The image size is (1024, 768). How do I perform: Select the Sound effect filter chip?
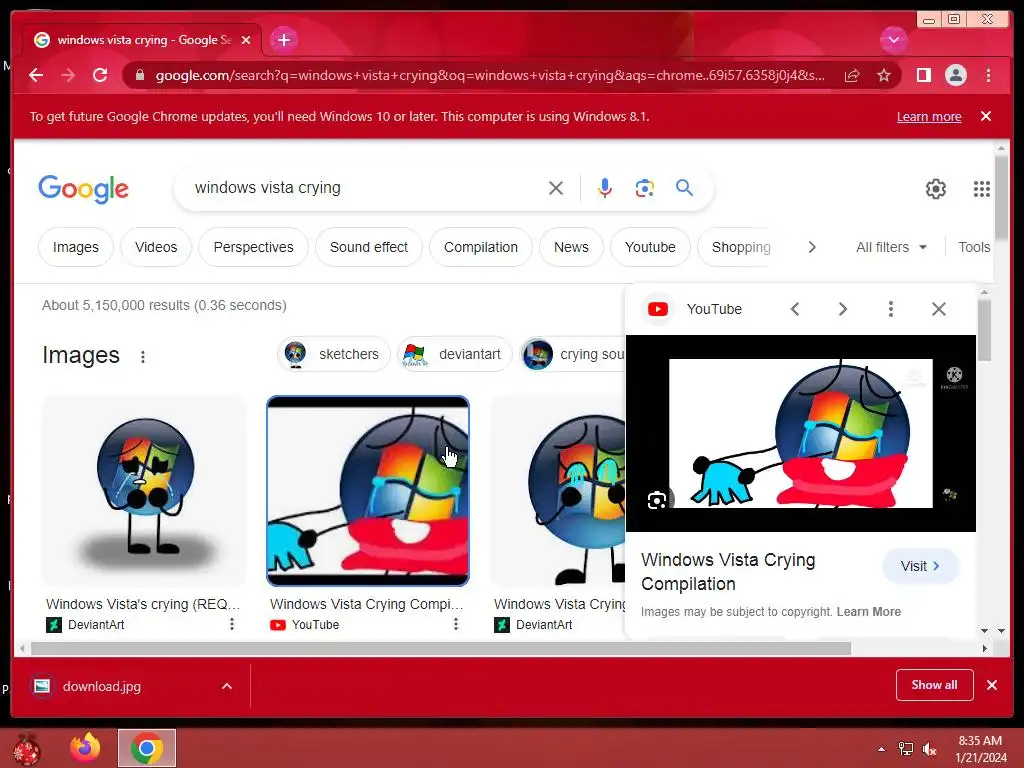point(369,248)
